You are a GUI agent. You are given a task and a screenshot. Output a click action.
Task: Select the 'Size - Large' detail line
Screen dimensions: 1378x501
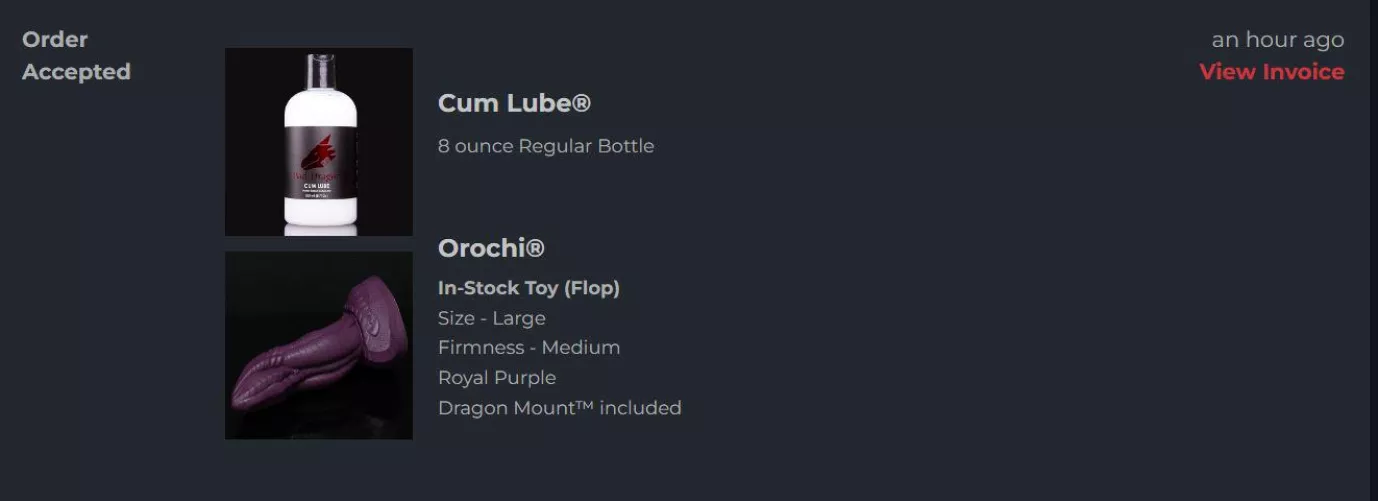(492, 318)
